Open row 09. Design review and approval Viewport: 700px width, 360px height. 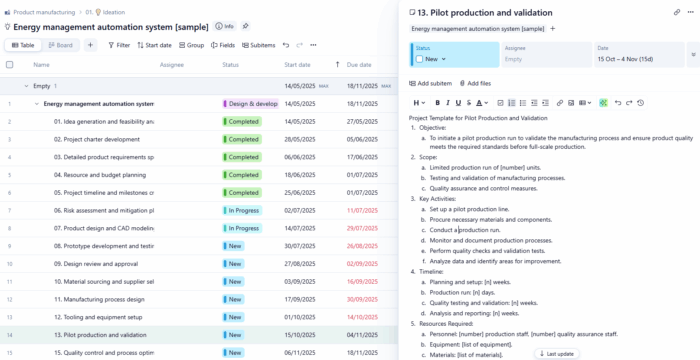pos(96,264)
